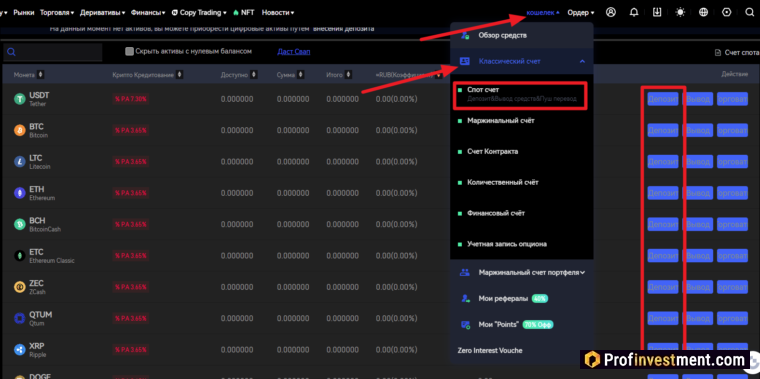The height and width of the screenshot is (379, 760).
Task: Select Маржинальный счёт menu entry
Action: pyautogui.click(x=501, y=121)
